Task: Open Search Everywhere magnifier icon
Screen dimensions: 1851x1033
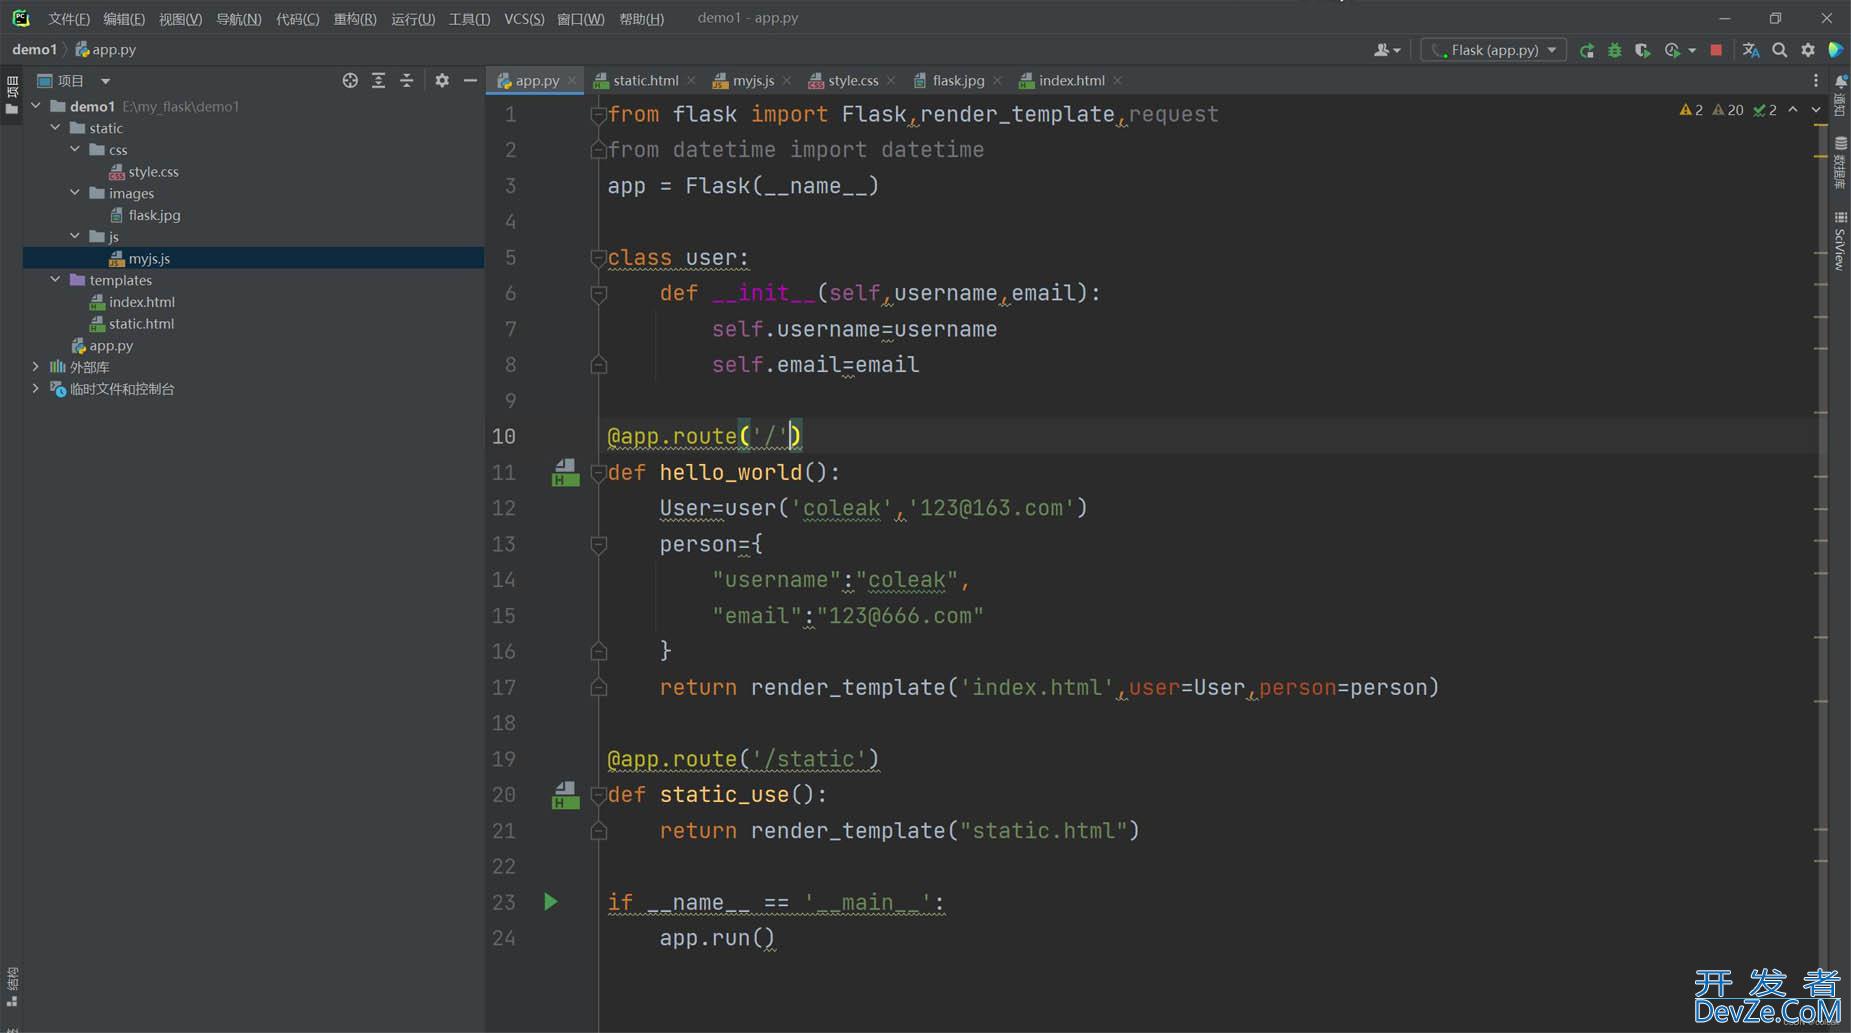Action: [x=1780, y=50]
